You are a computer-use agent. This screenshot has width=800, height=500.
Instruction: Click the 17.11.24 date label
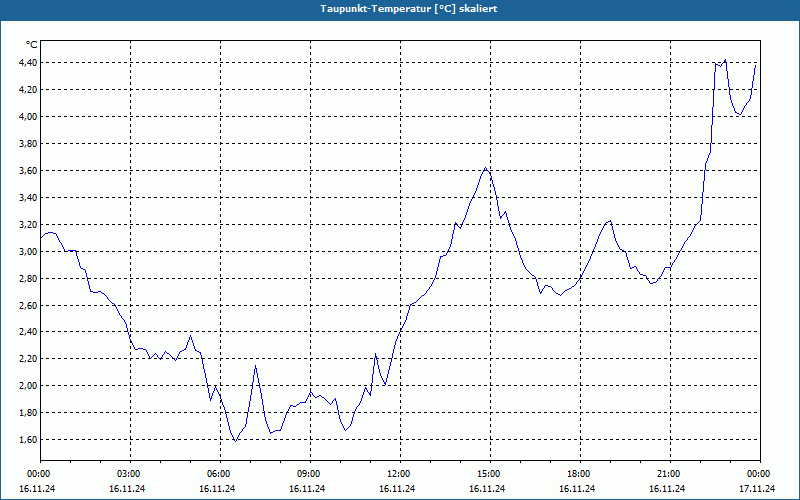(757, 489)
